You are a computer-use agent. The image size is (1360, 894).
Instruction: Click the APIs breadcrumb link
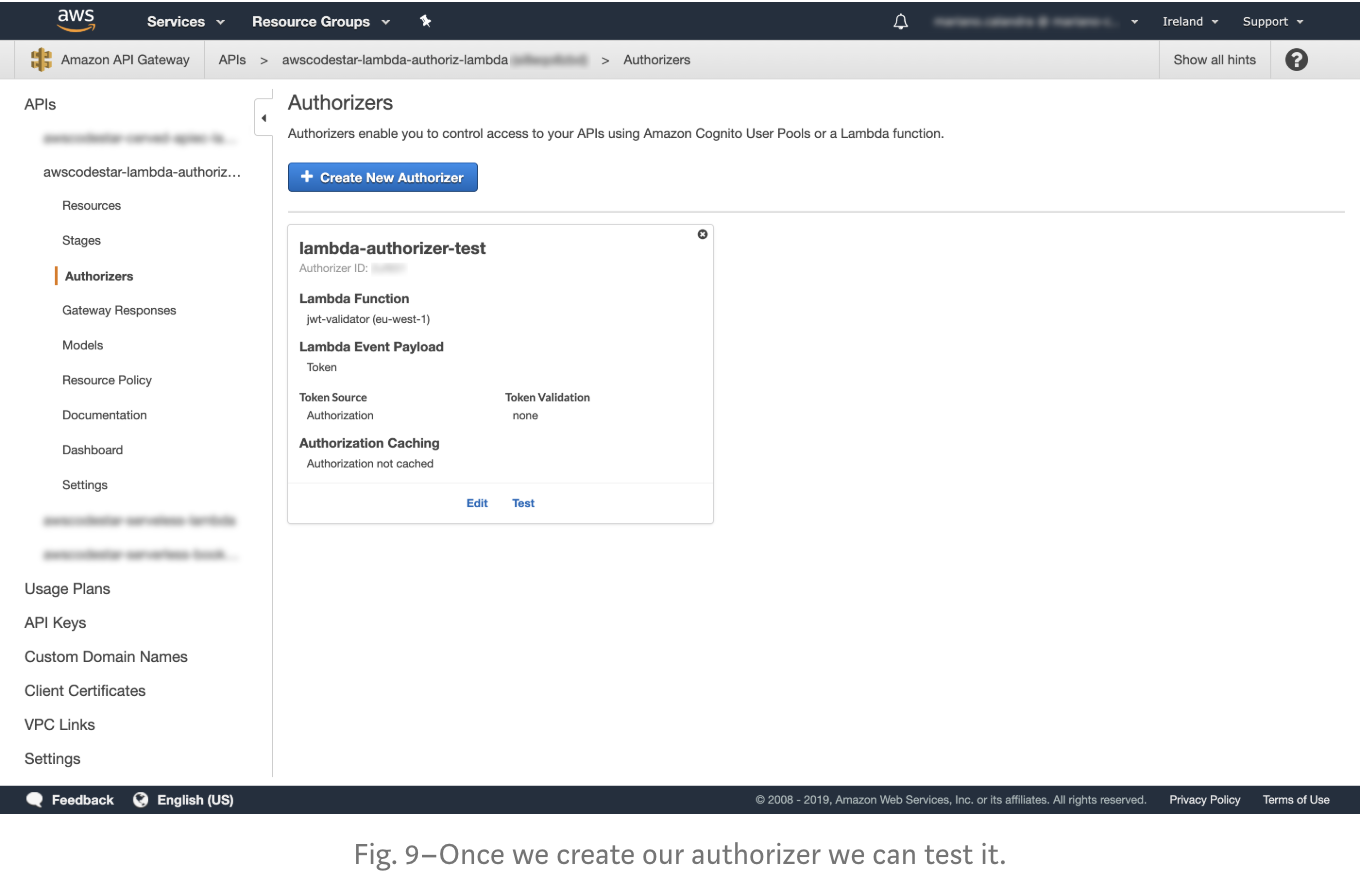tap(232, 60)
